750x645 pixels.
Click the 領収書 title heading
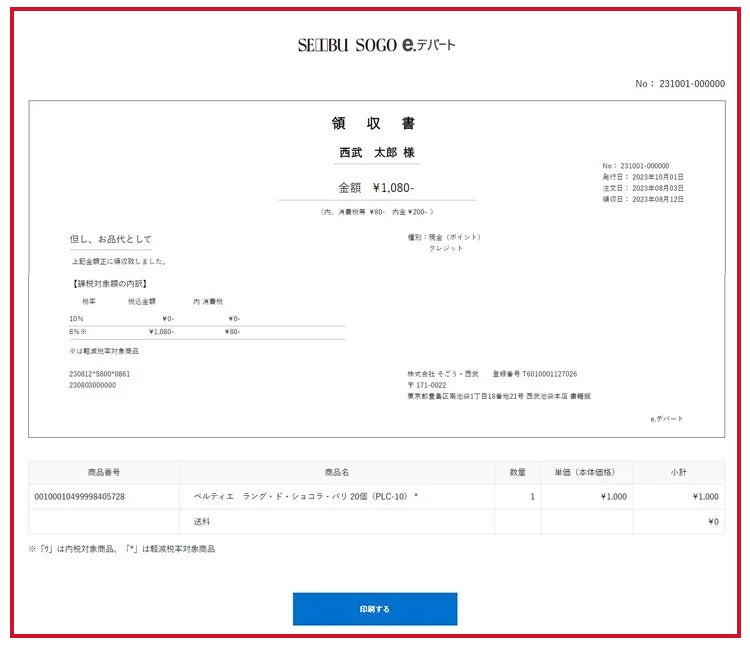pos(374,123)
